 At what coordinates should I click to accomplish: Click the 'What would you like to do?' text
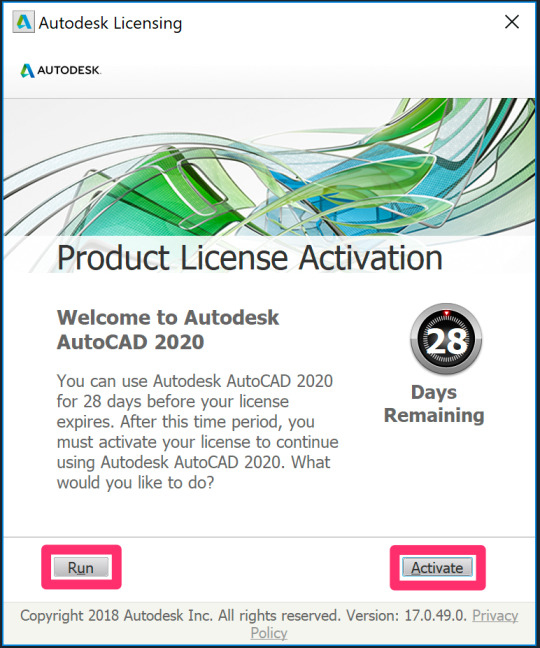pos(193,472)
